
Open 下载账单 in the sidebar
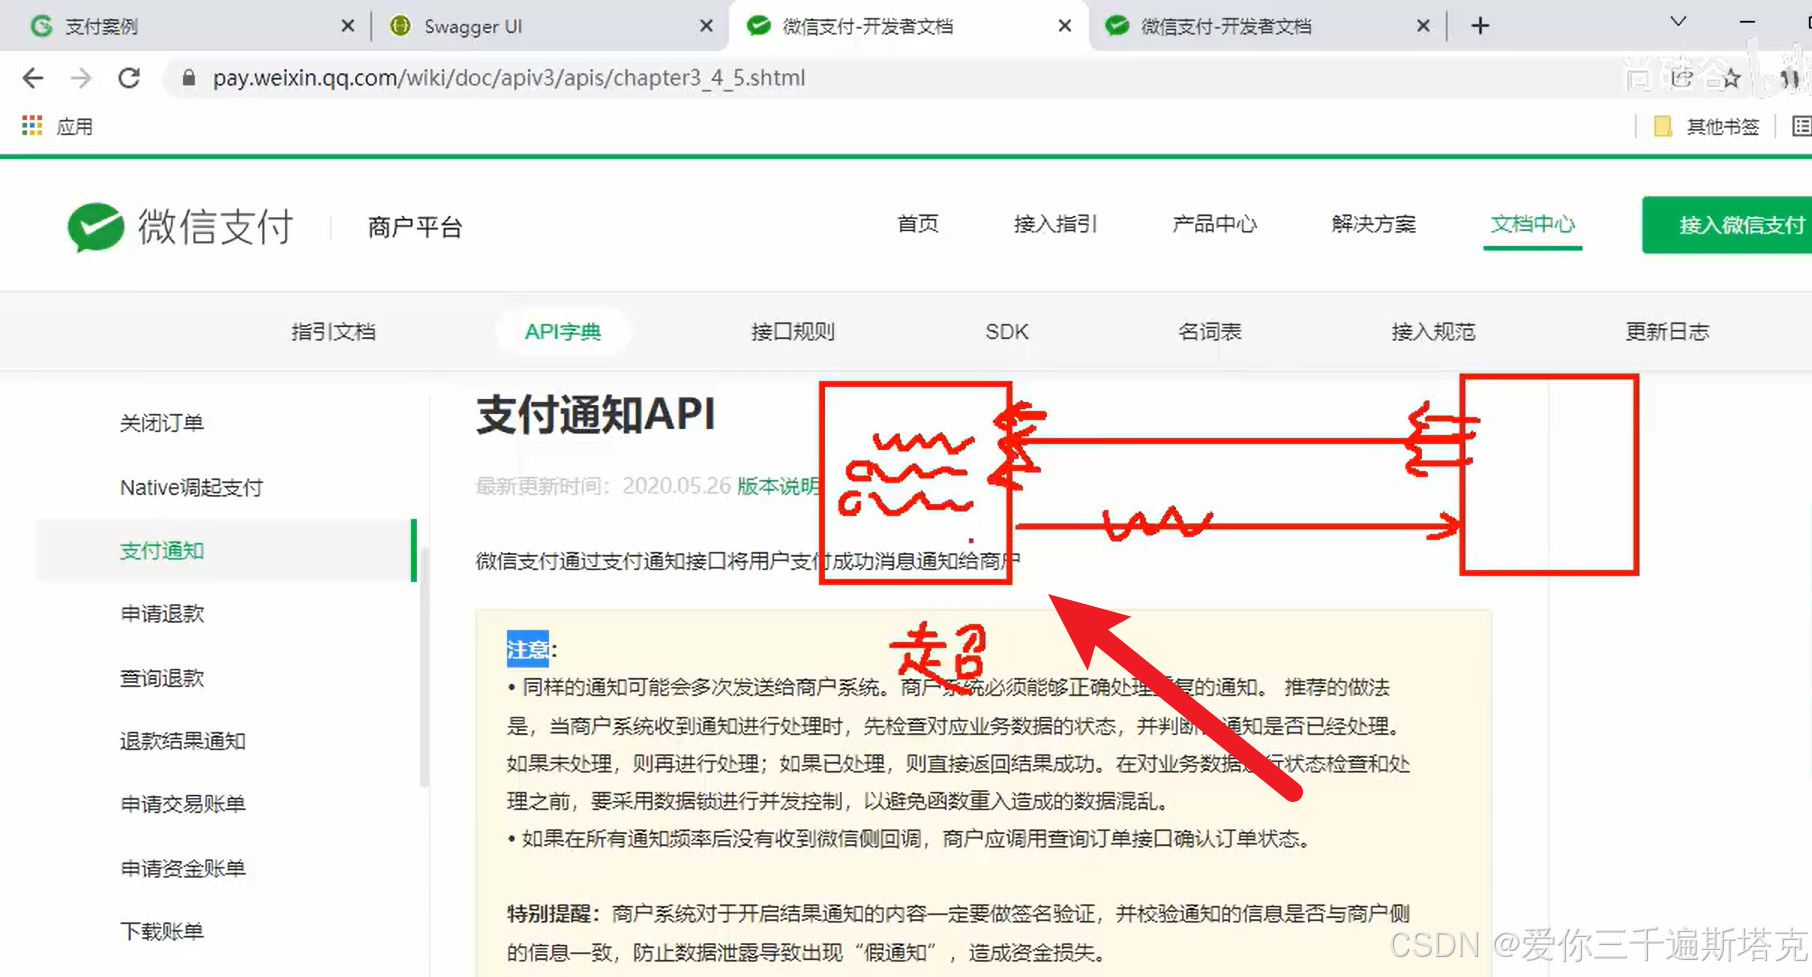162,931
